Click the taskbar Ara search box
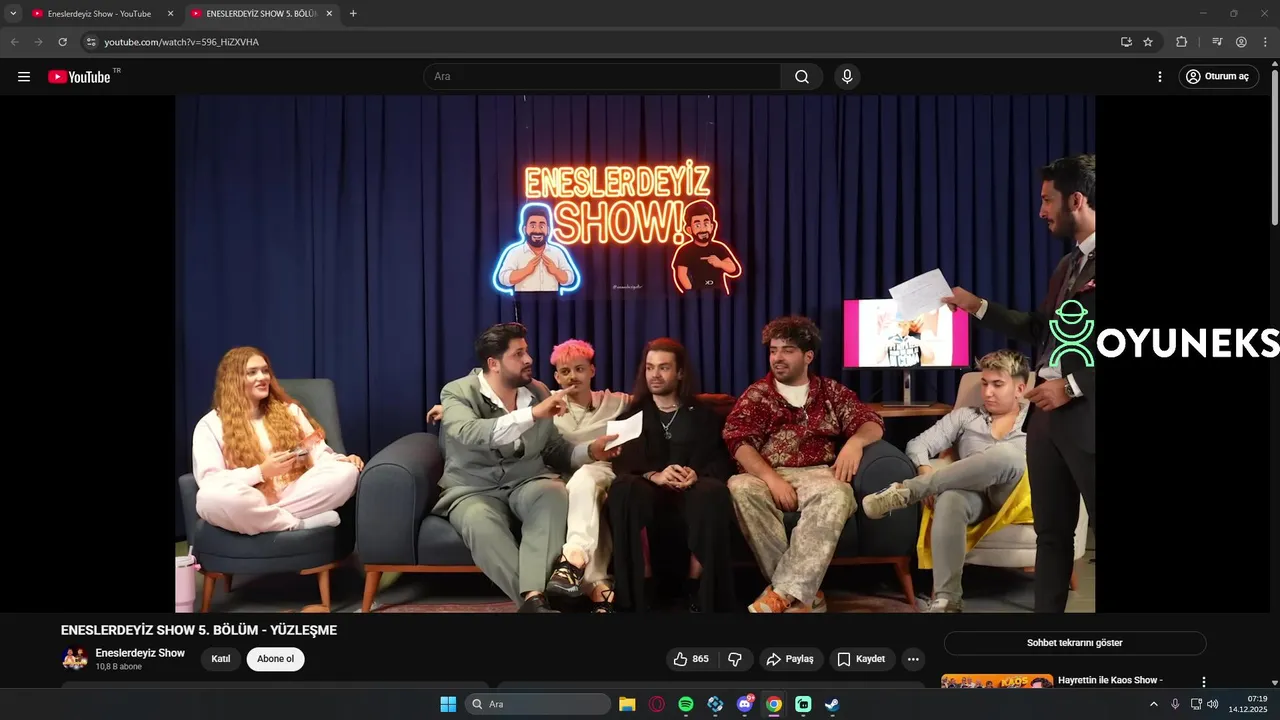This screenshot has height=720, width=1280. (538, 704)
